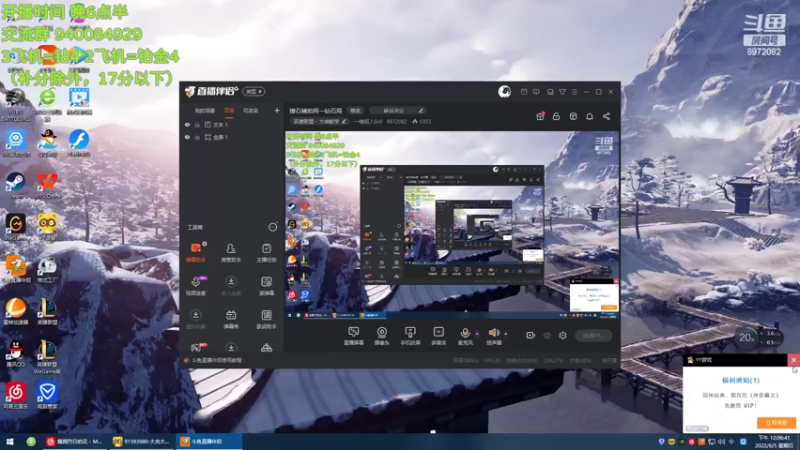Click Windows Start button
Viewport: 800px width, 450px height.
10,442
